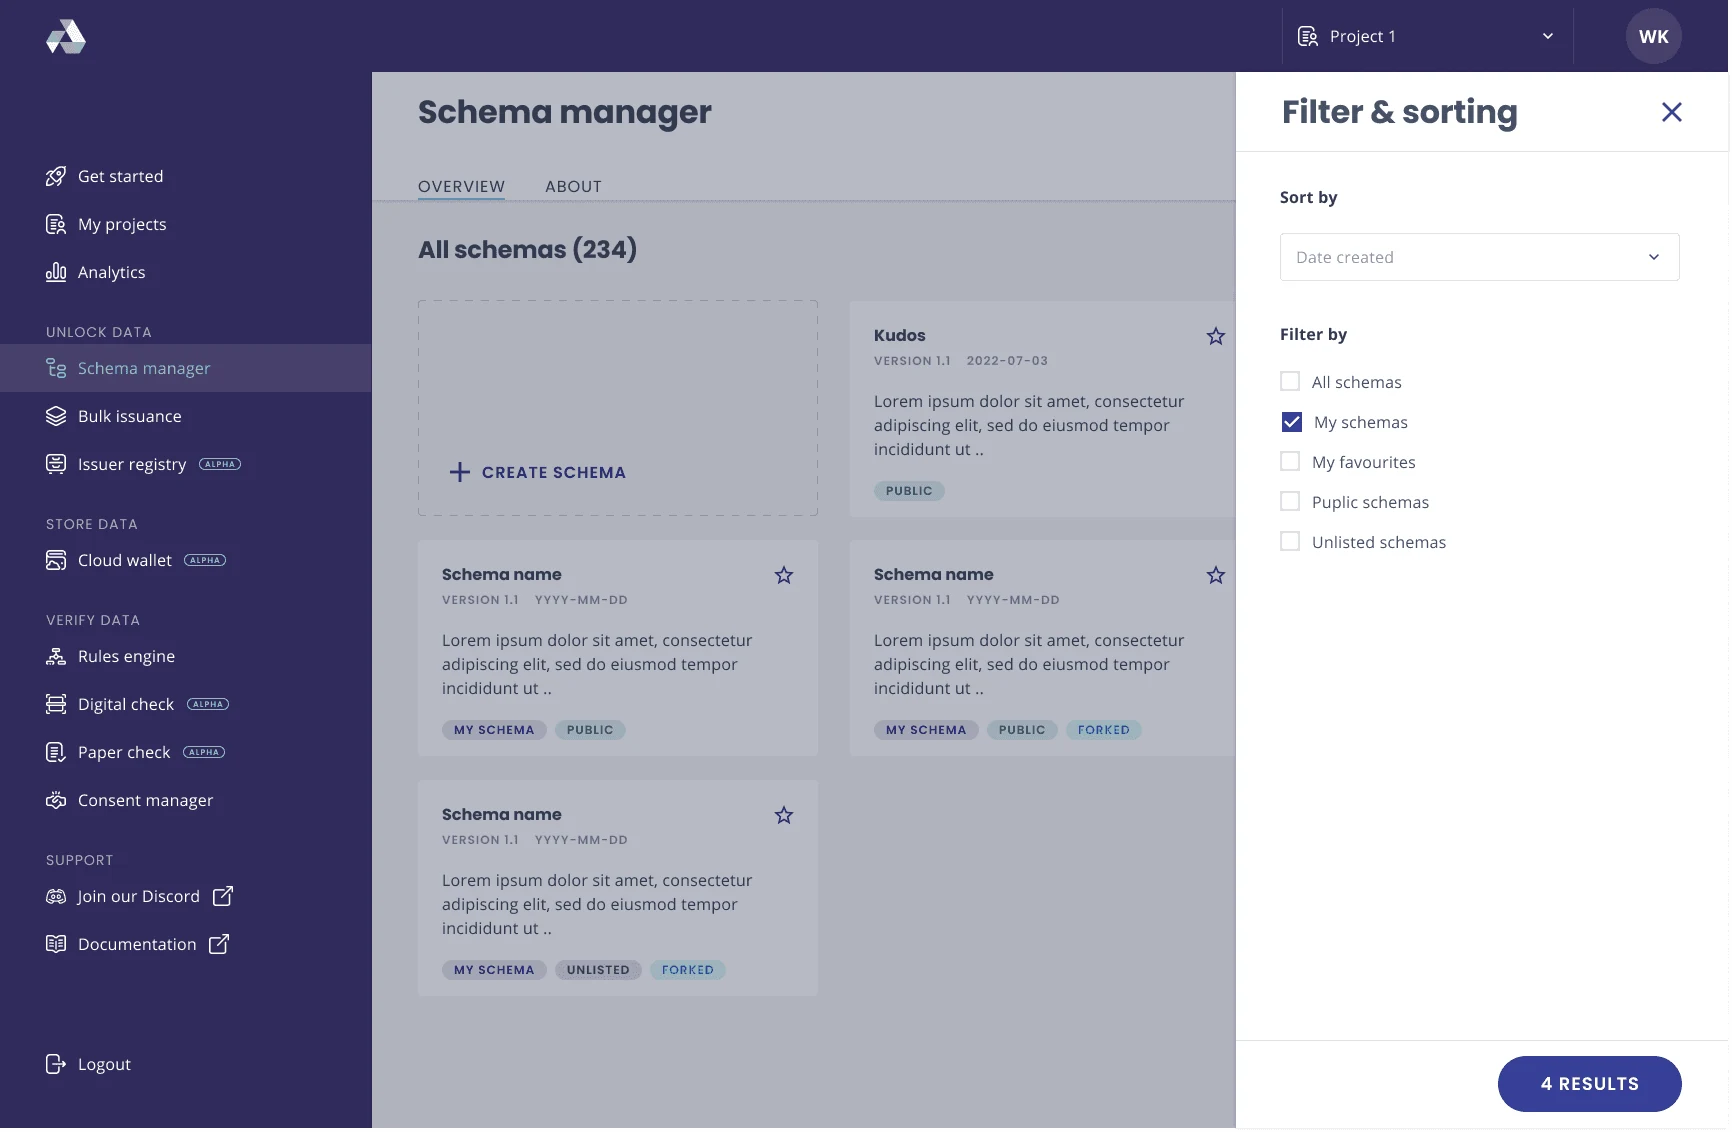
Task: Open the Date created sort dropdown
Action: click(x=1480, y=257)
